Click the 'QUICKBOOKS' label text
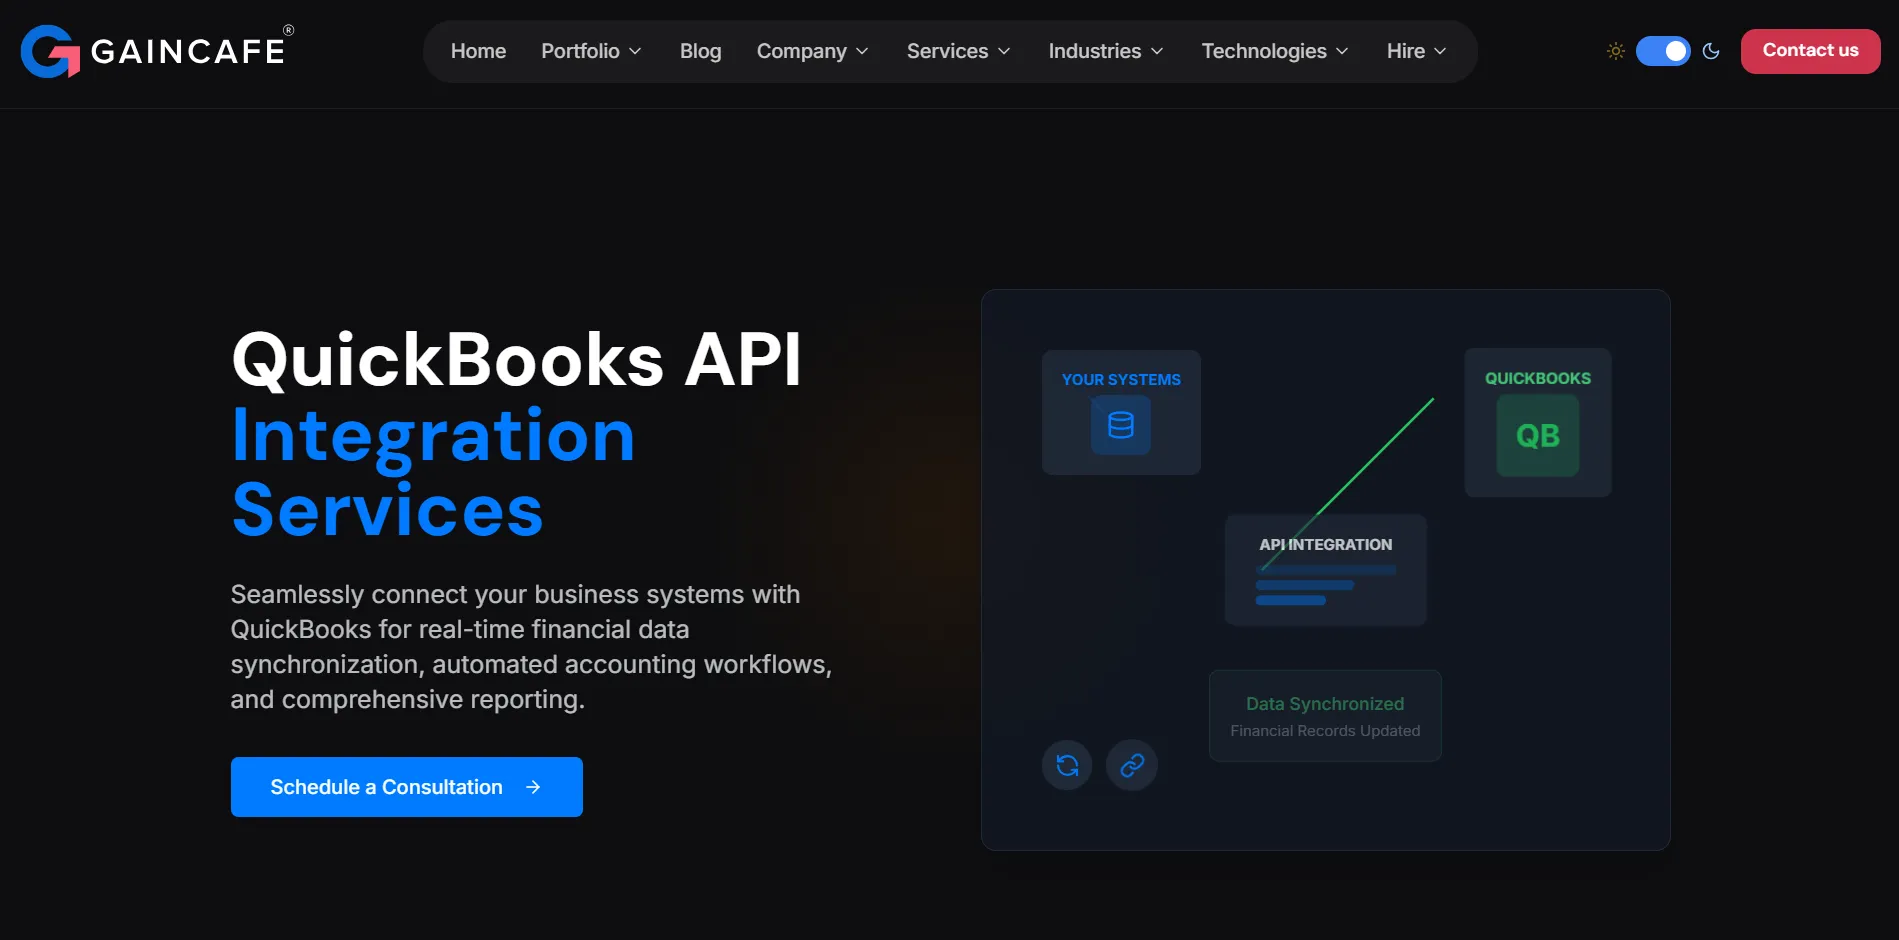The width and height of the screenshot is (1899, 940). [1538, 378]
